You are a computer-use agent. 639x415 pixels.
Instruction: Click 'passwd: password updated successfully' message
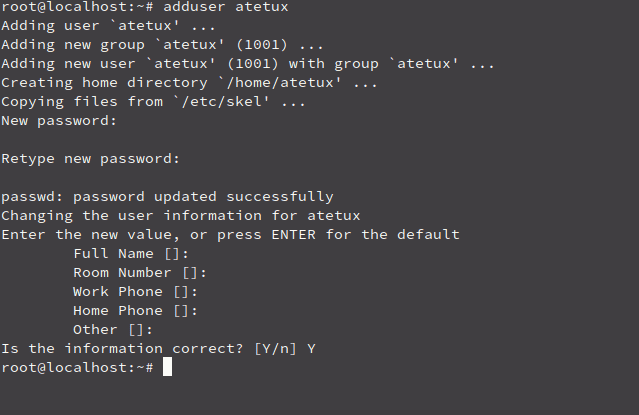[x=167, y=197]
